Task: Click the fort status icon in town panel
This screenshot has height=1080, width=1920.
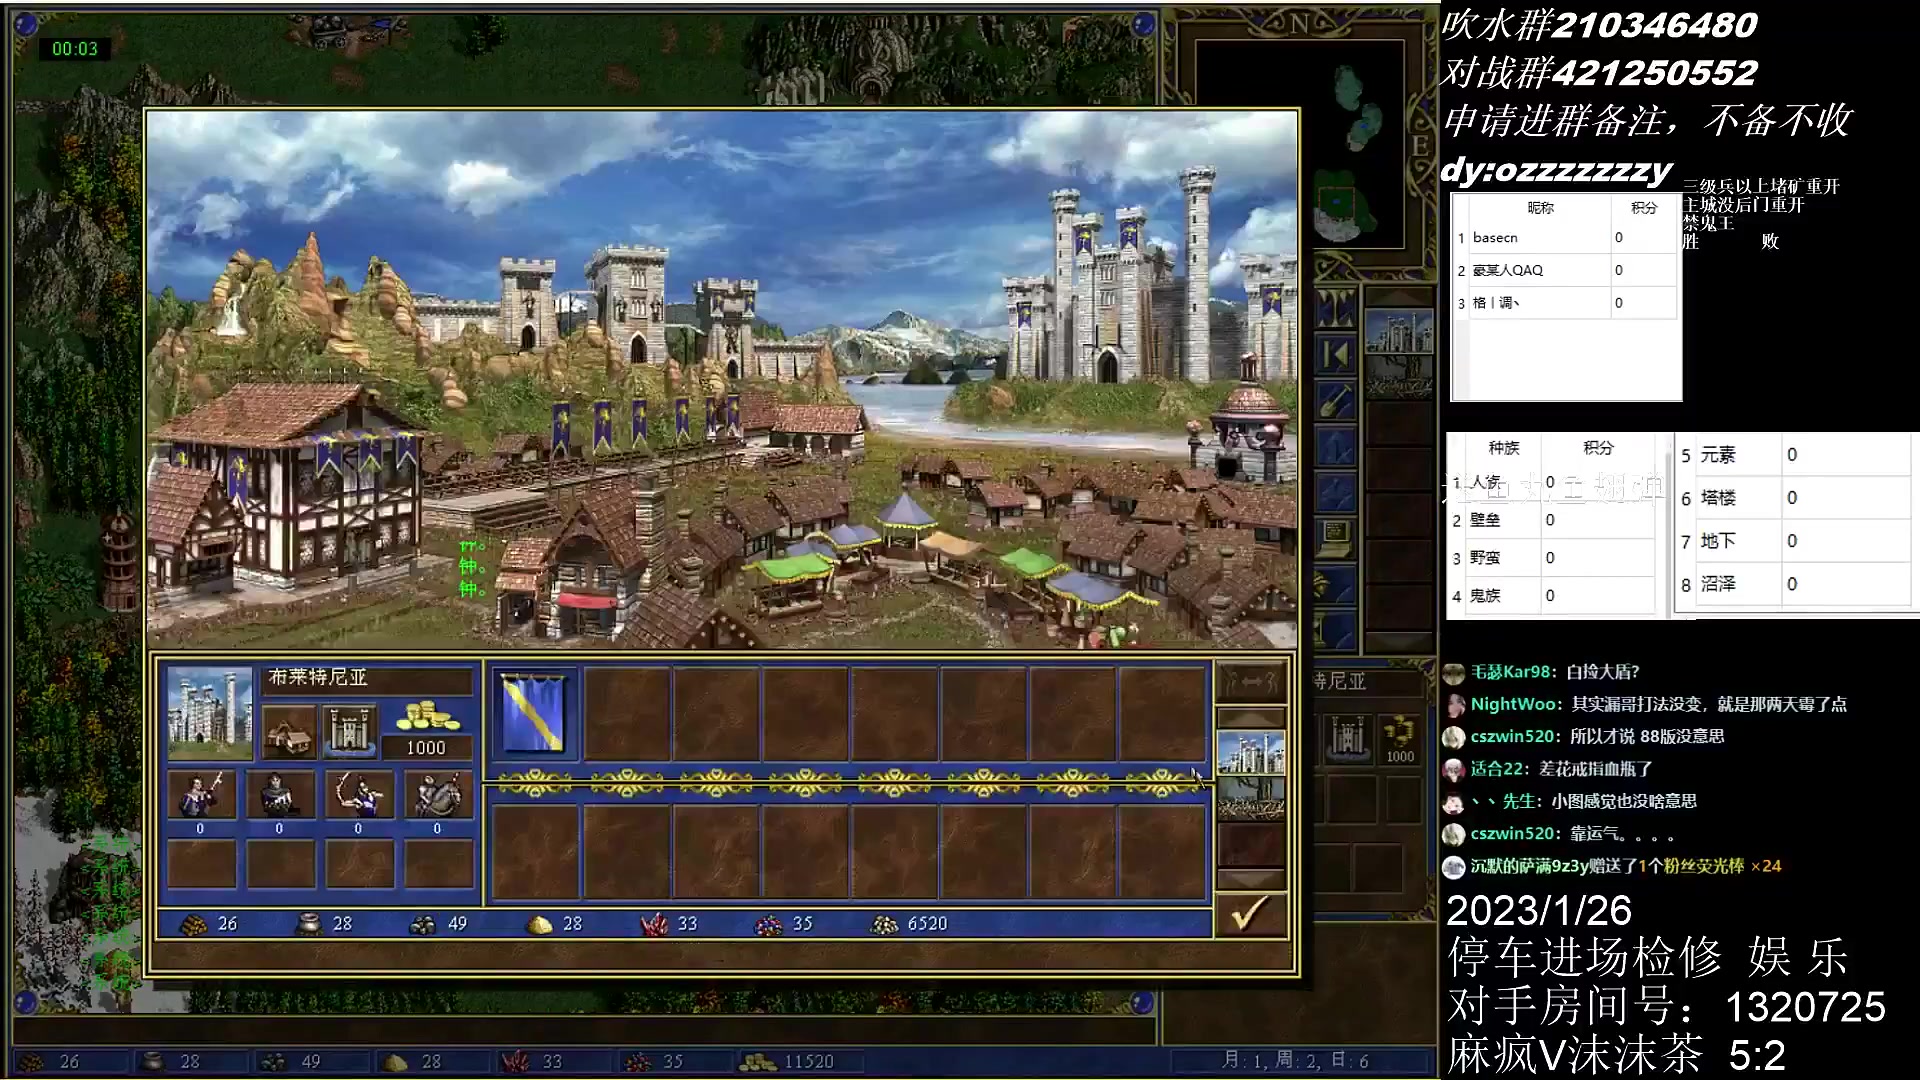Action: [x=349, y=733]
